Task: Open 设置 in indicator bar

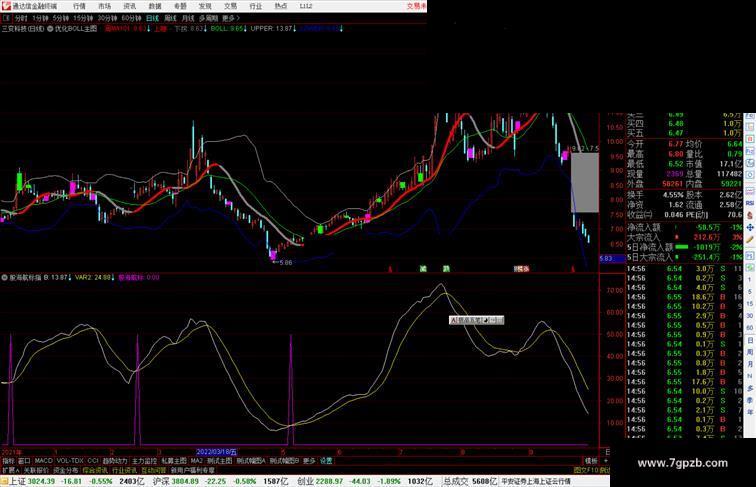Action: (x=326, y=461)
